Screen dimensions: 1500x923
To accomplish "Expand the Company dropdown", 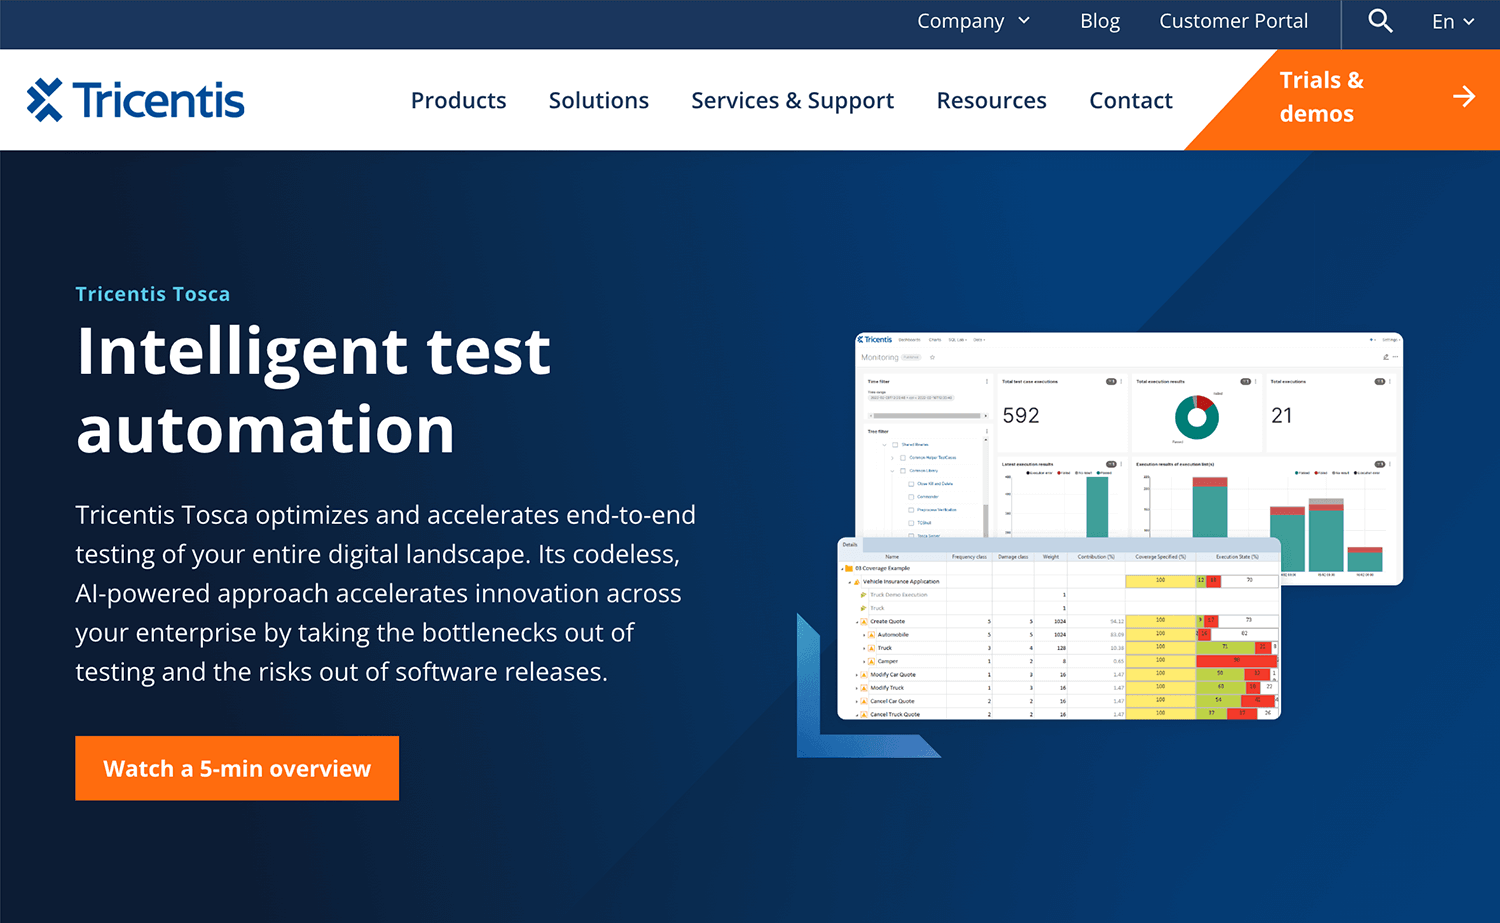I will pos(973,21).
